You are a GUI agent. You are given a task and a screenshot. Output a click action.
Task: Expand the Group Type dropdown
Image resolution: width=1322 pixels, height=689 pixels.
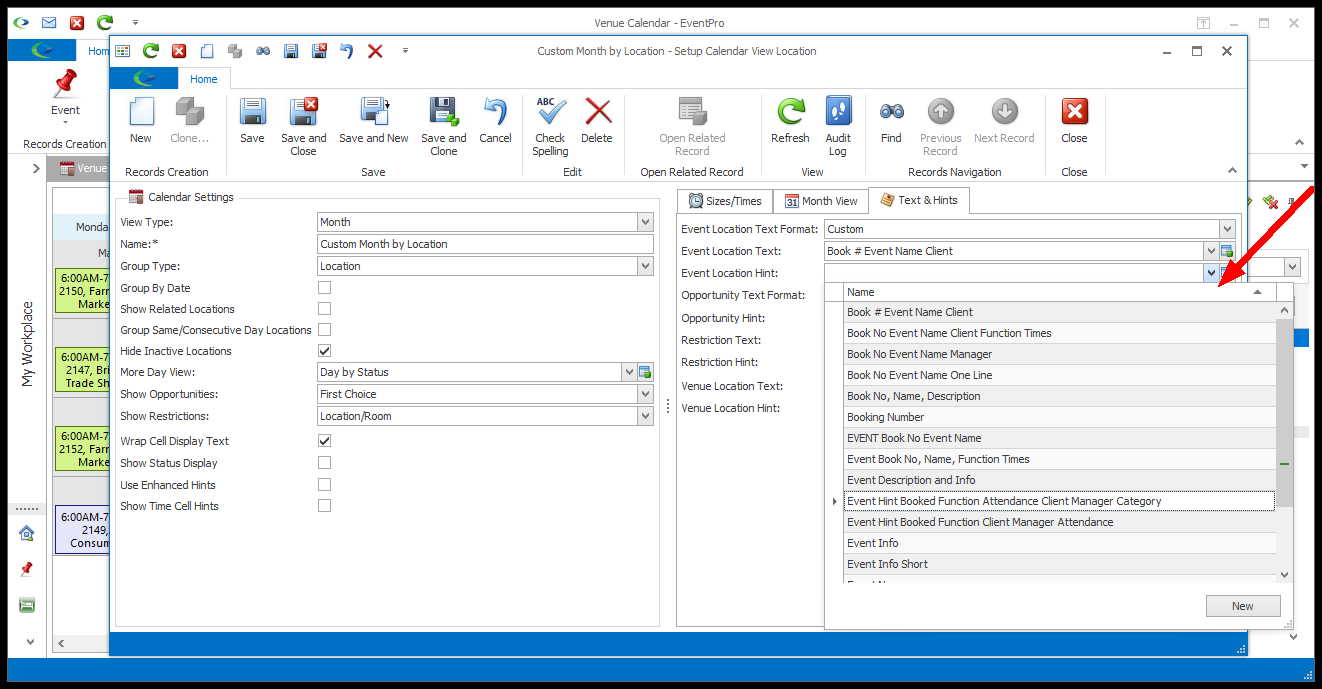pyautogui.click(x=645, y=266)
